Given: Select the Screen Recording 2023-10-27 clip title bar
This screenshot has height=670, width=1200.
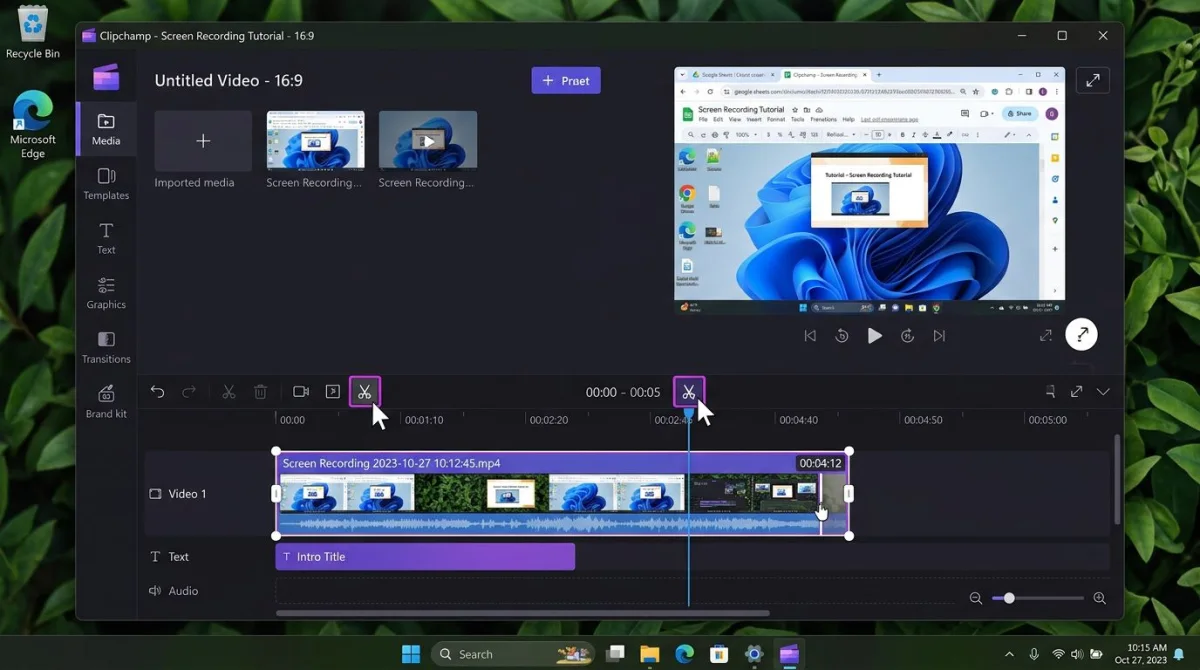Looking at the screenshot, I should (562, 463).
